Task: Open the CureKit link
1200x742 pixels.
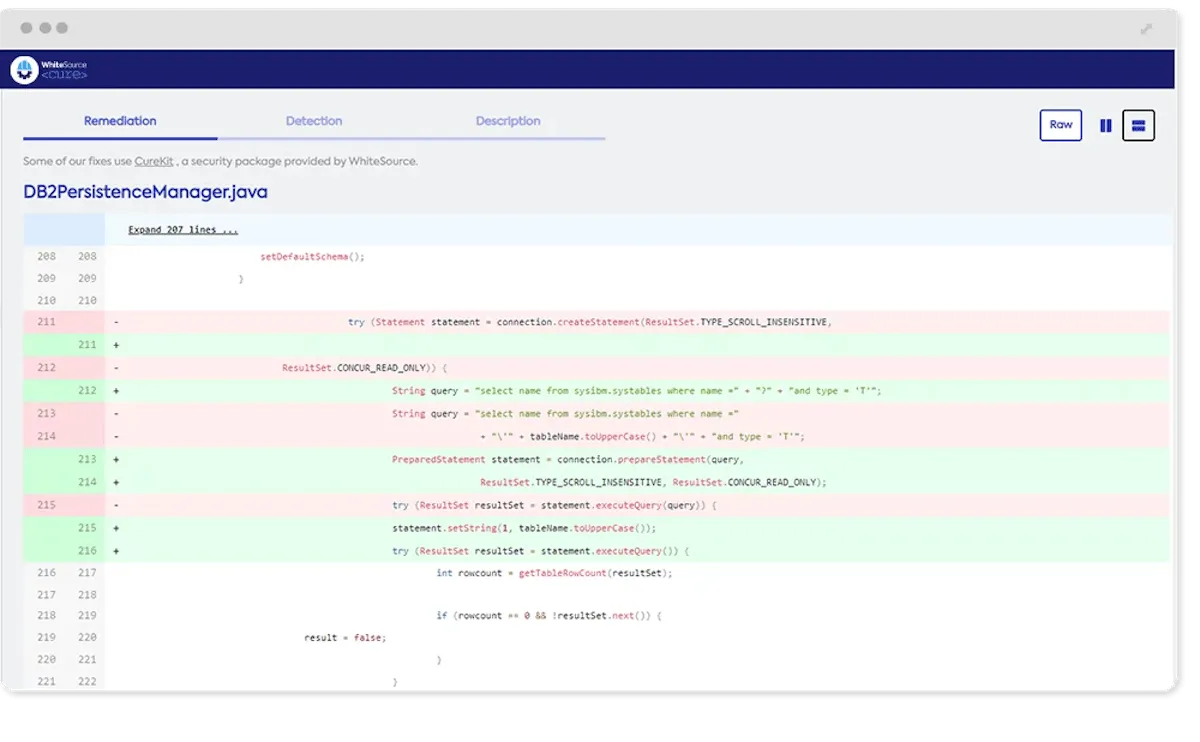Action: (x=154, y=161)
